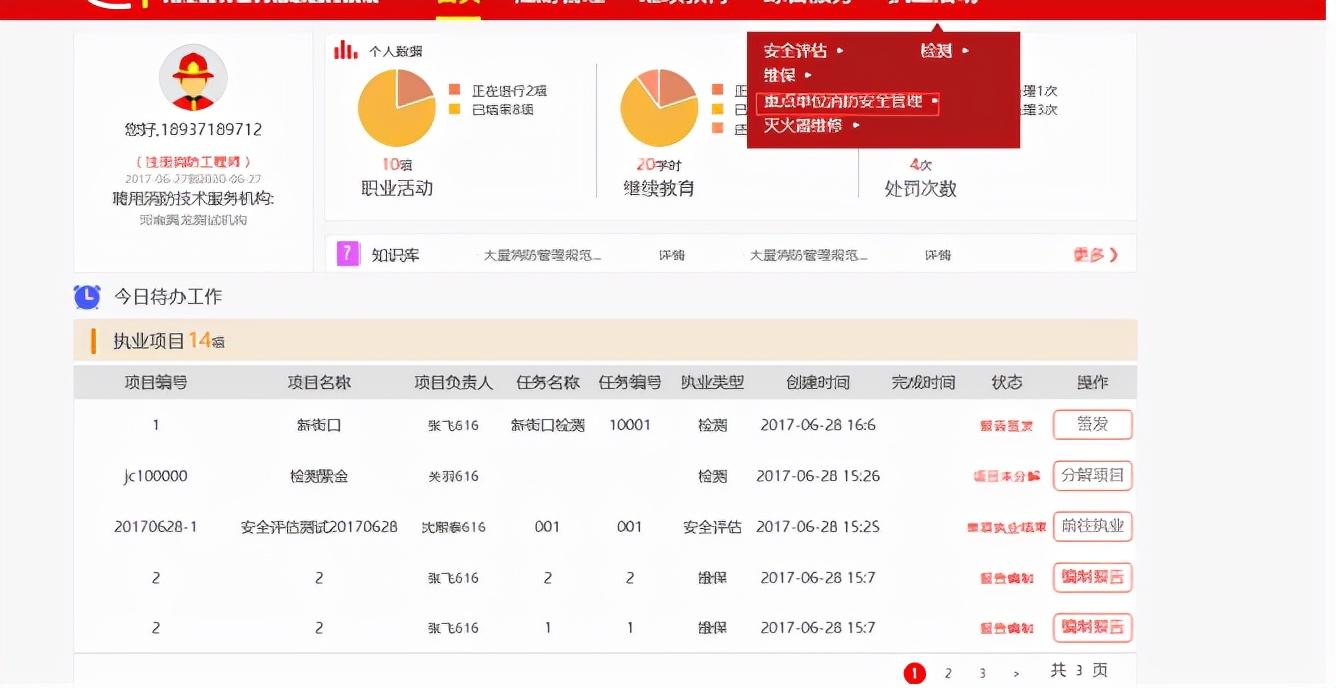
Task: Select 灭火器维修 in the dropdown menu
Action: [x=803, y=126]
